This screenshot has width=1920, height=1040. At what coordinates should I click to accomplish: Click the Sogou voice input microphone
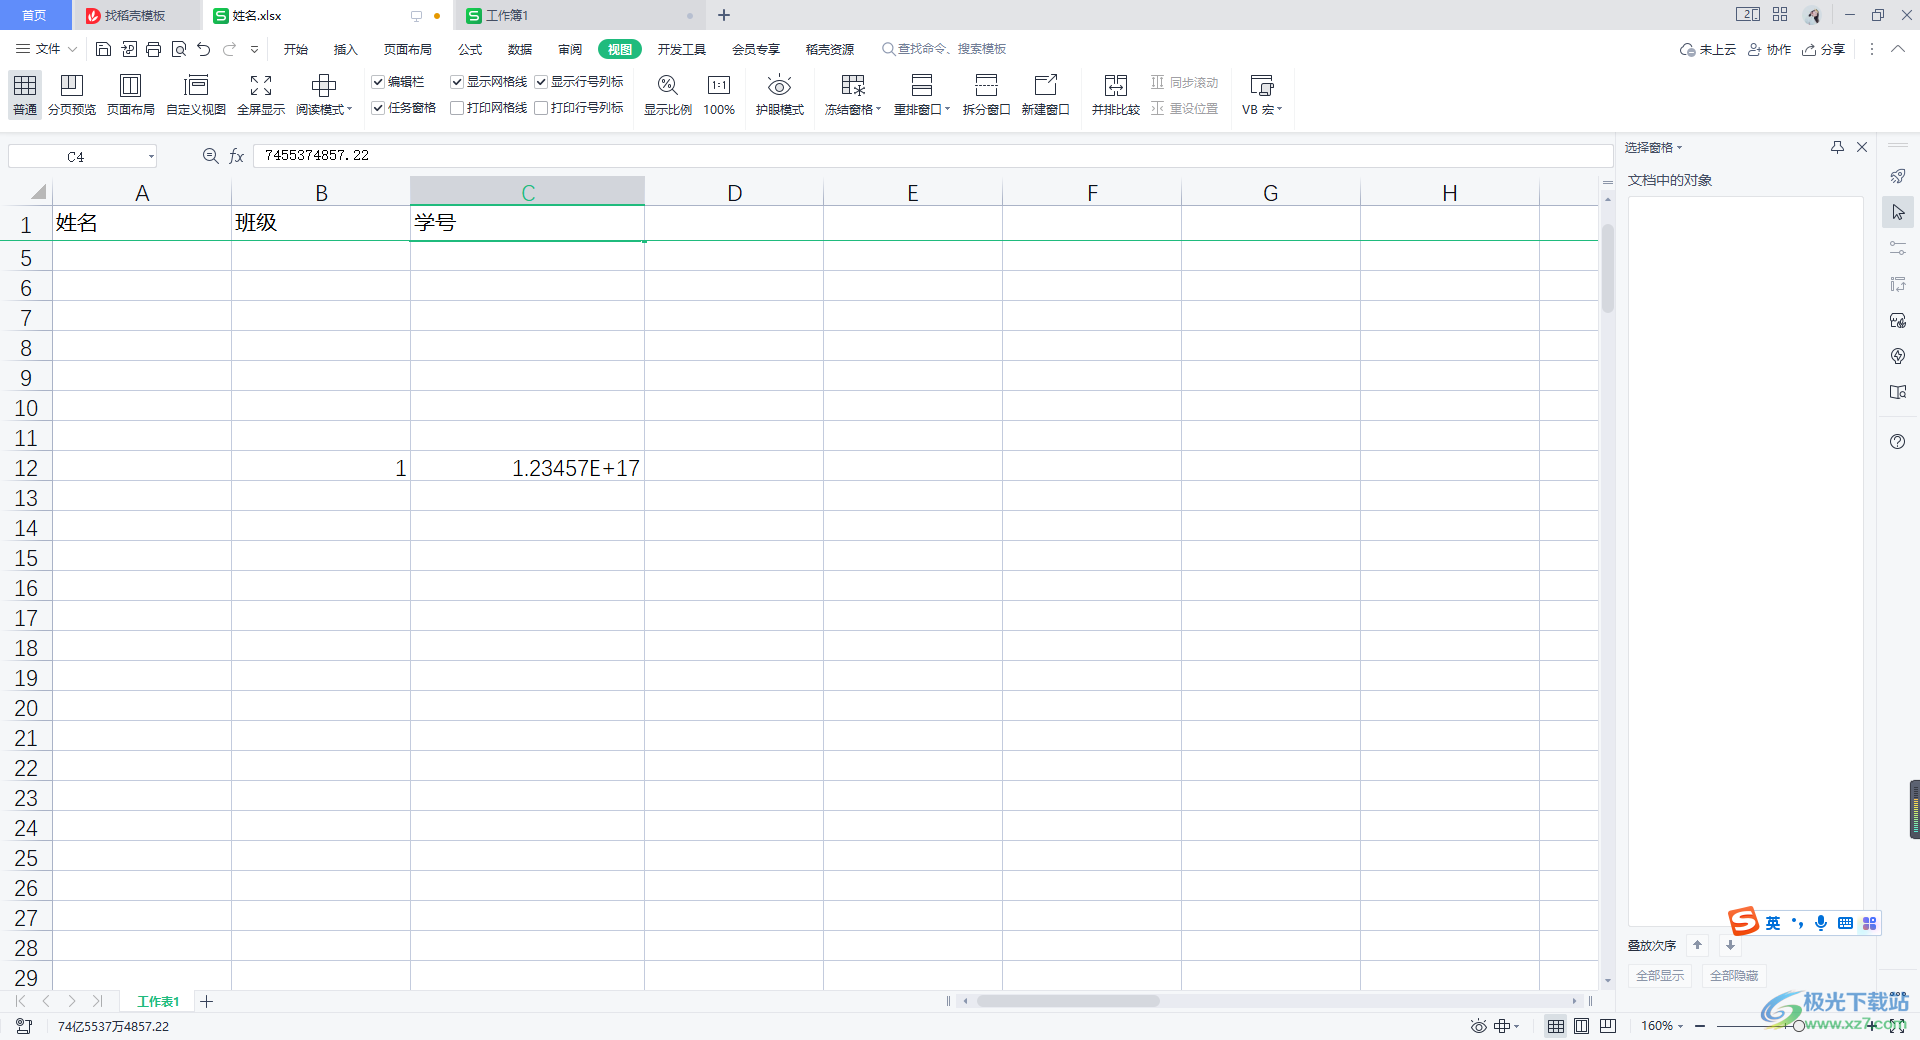click(x=1821, y=923)
